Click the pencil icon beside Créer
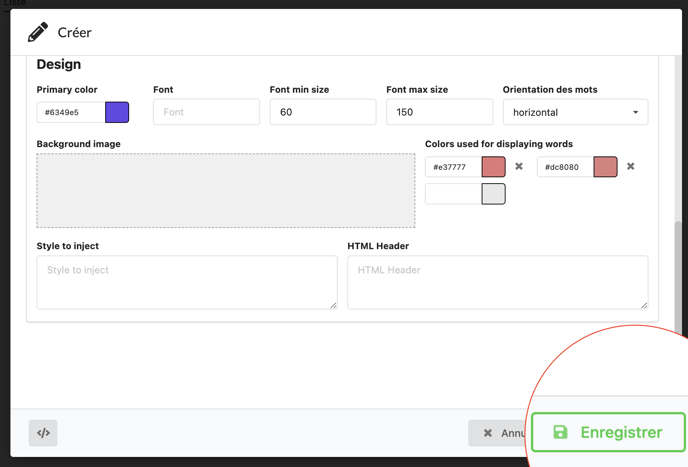 coord(38,32)
